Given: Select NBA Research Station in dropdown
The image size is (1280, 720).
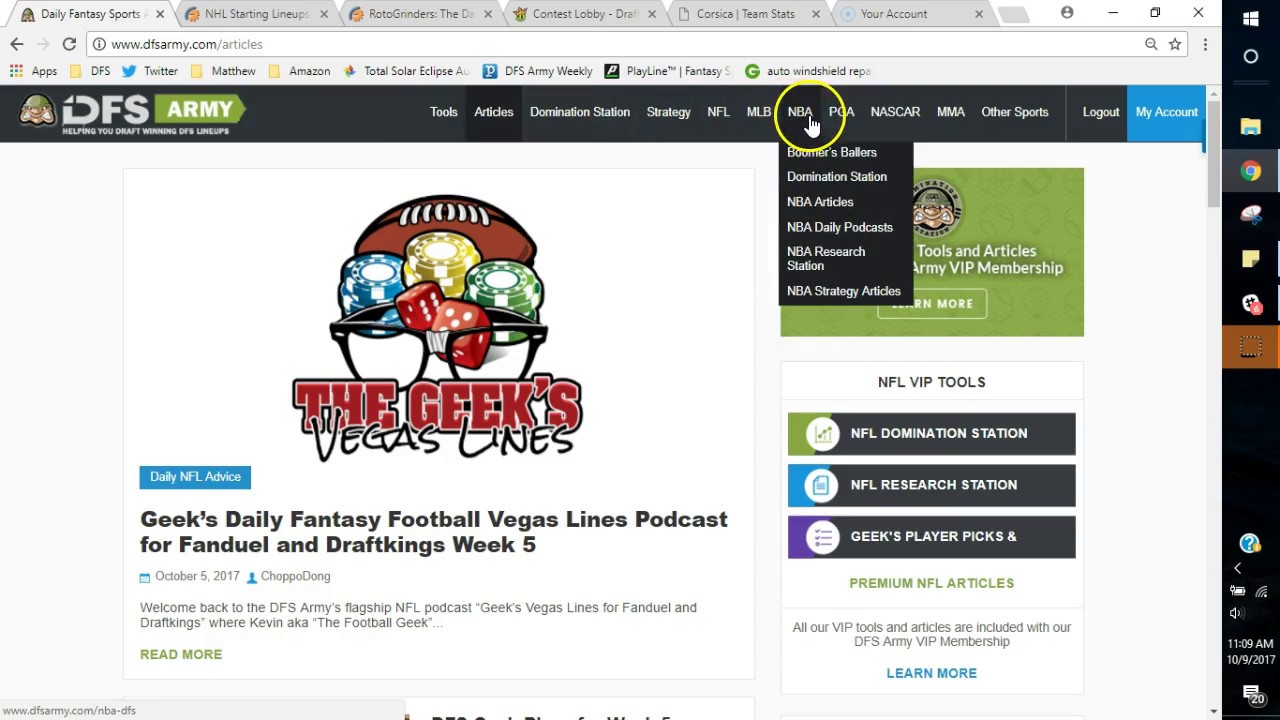Looking at the screenshot, I should click(826, 259).
